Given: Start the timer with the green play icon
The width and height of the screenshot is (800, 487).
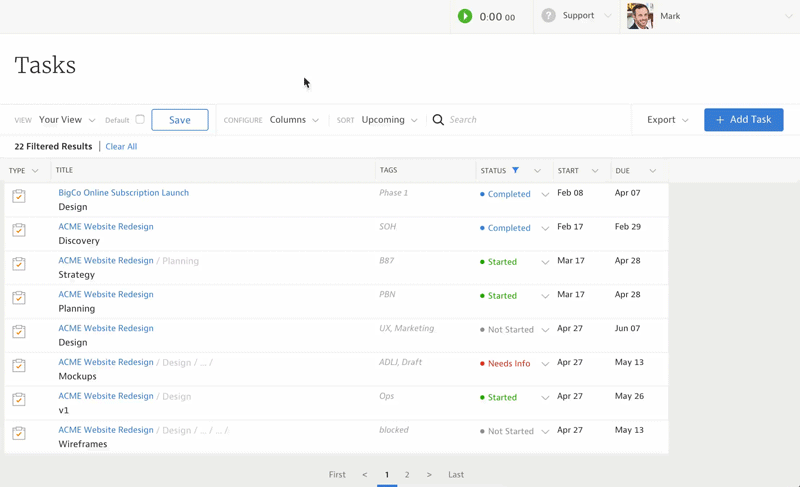Looking at the screenshot, I should (465, 16).
